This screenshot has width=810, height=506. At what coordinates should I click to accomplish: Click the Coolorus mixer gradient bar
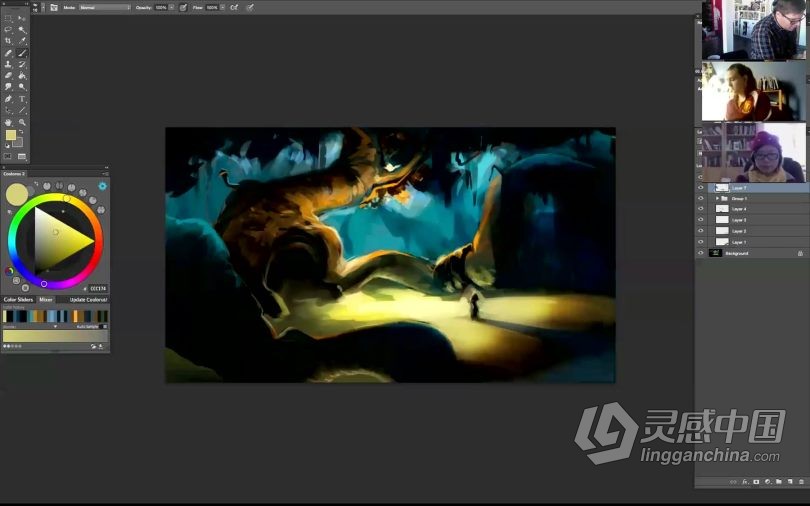(x=55, y=336)
